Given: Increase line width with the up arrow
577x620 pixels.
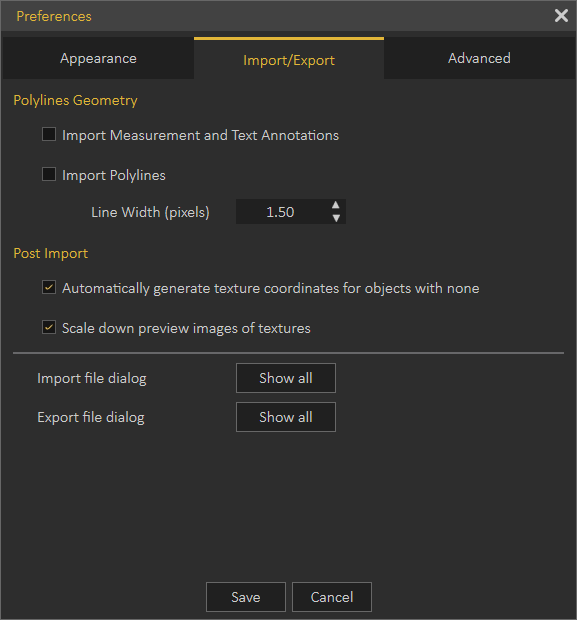Looking at the screenshot, I should pyautogui.click(x=336, y=205).
